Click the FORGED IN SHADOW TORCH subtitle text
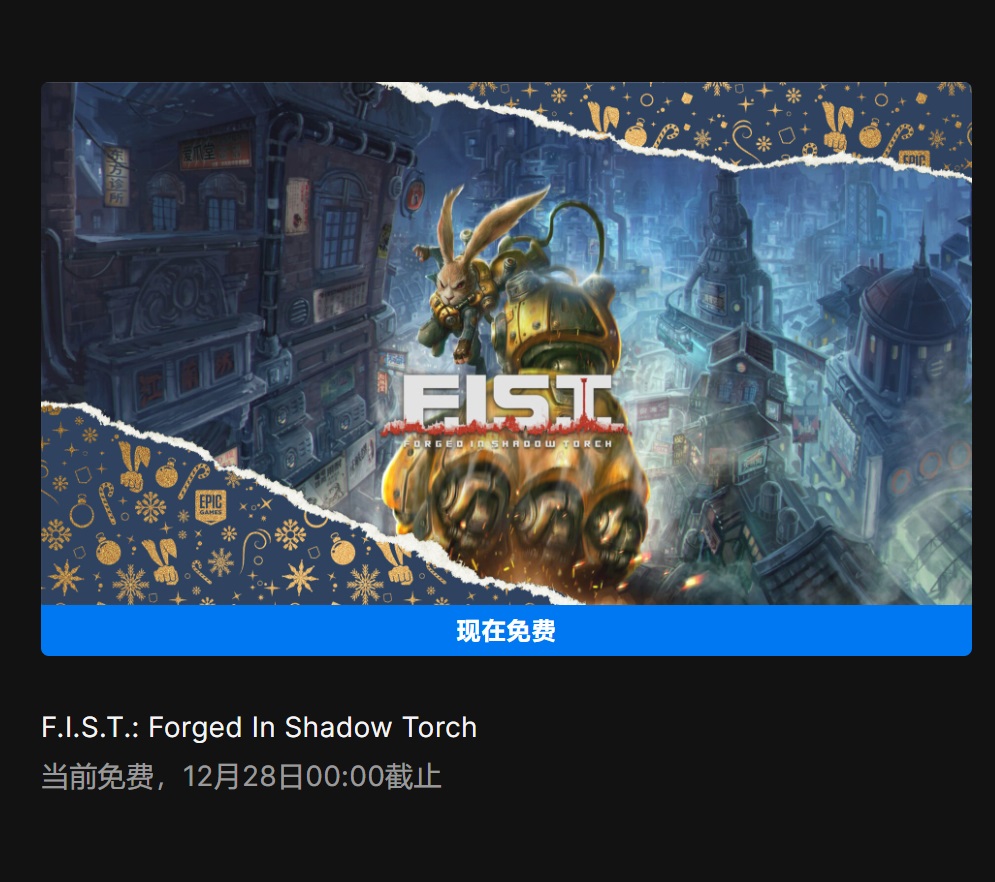The width and height of the screenshot is (995, 882). point(508,444)
